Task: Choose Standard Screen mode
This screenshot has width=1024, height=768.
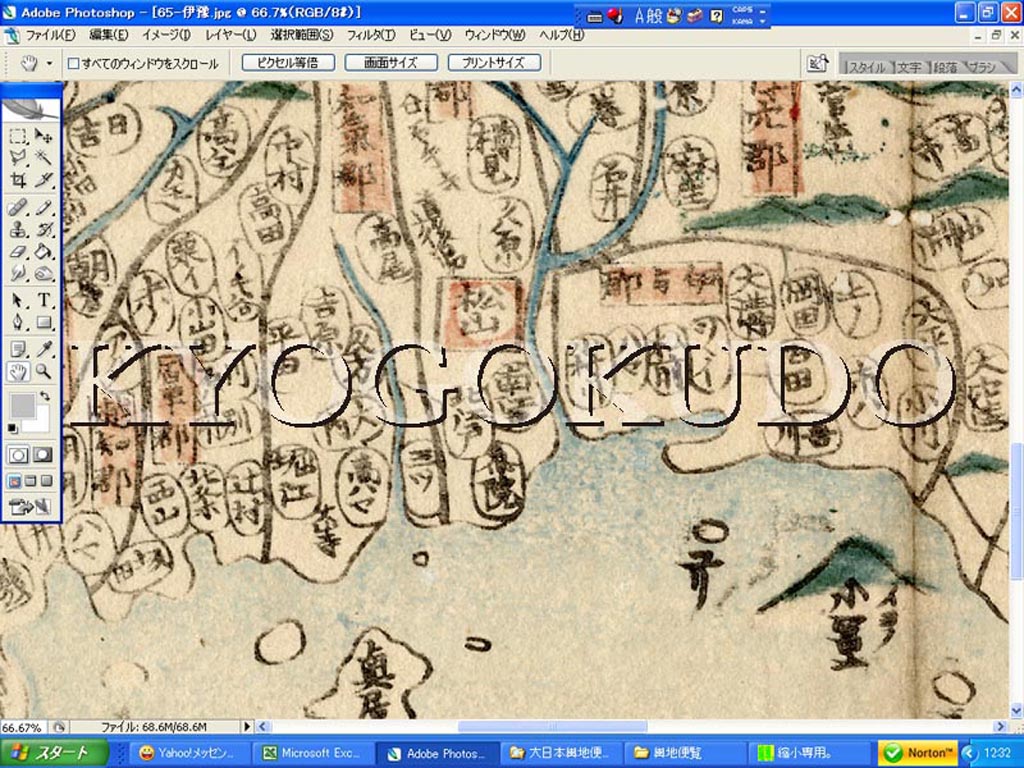Action: point(14,481)
